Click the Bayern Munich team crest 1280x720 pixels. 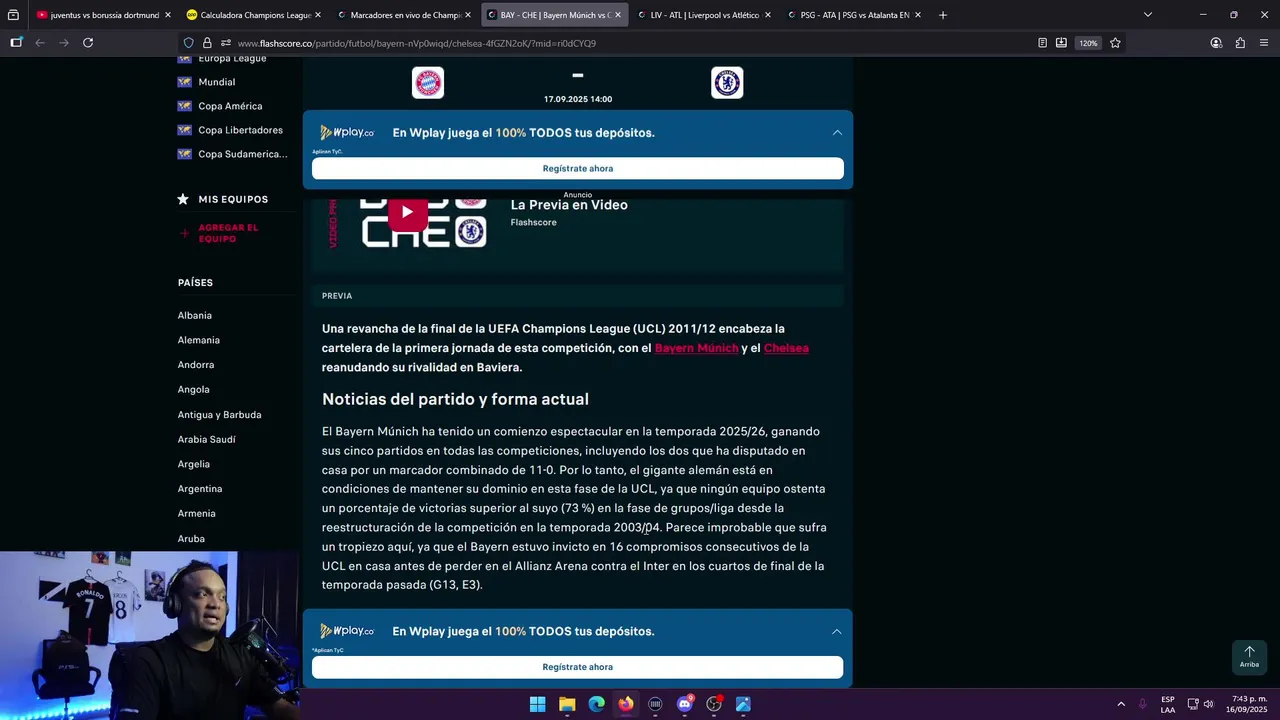click(428, 83)
